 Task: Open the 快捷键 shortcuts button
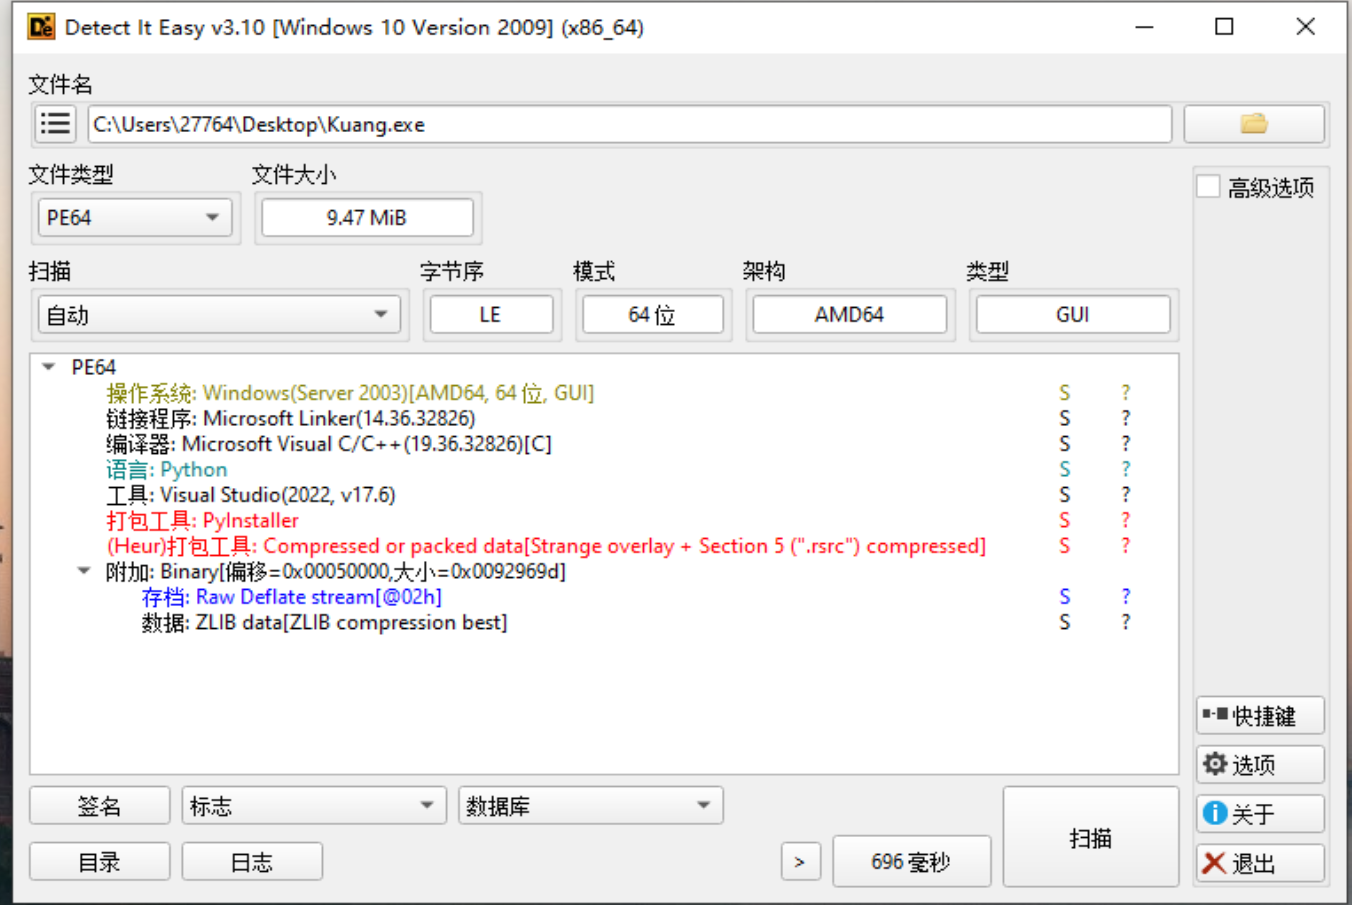[1260, 716]
